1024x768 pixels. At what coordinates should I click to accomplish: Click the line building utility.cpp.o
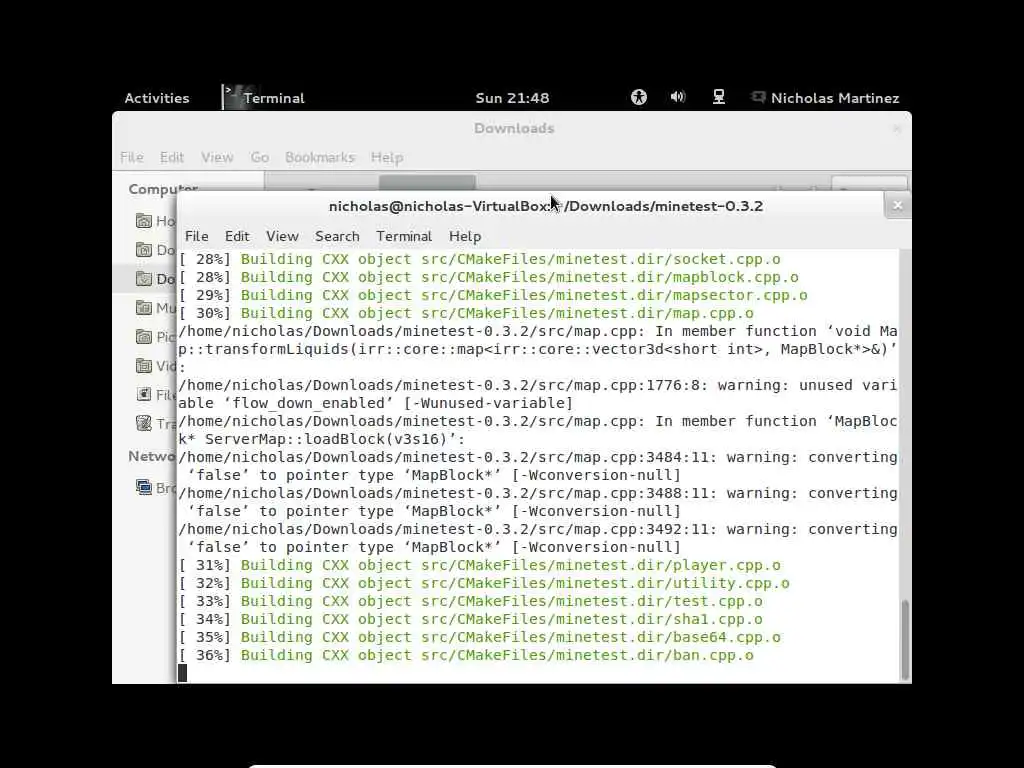[485, 583]
